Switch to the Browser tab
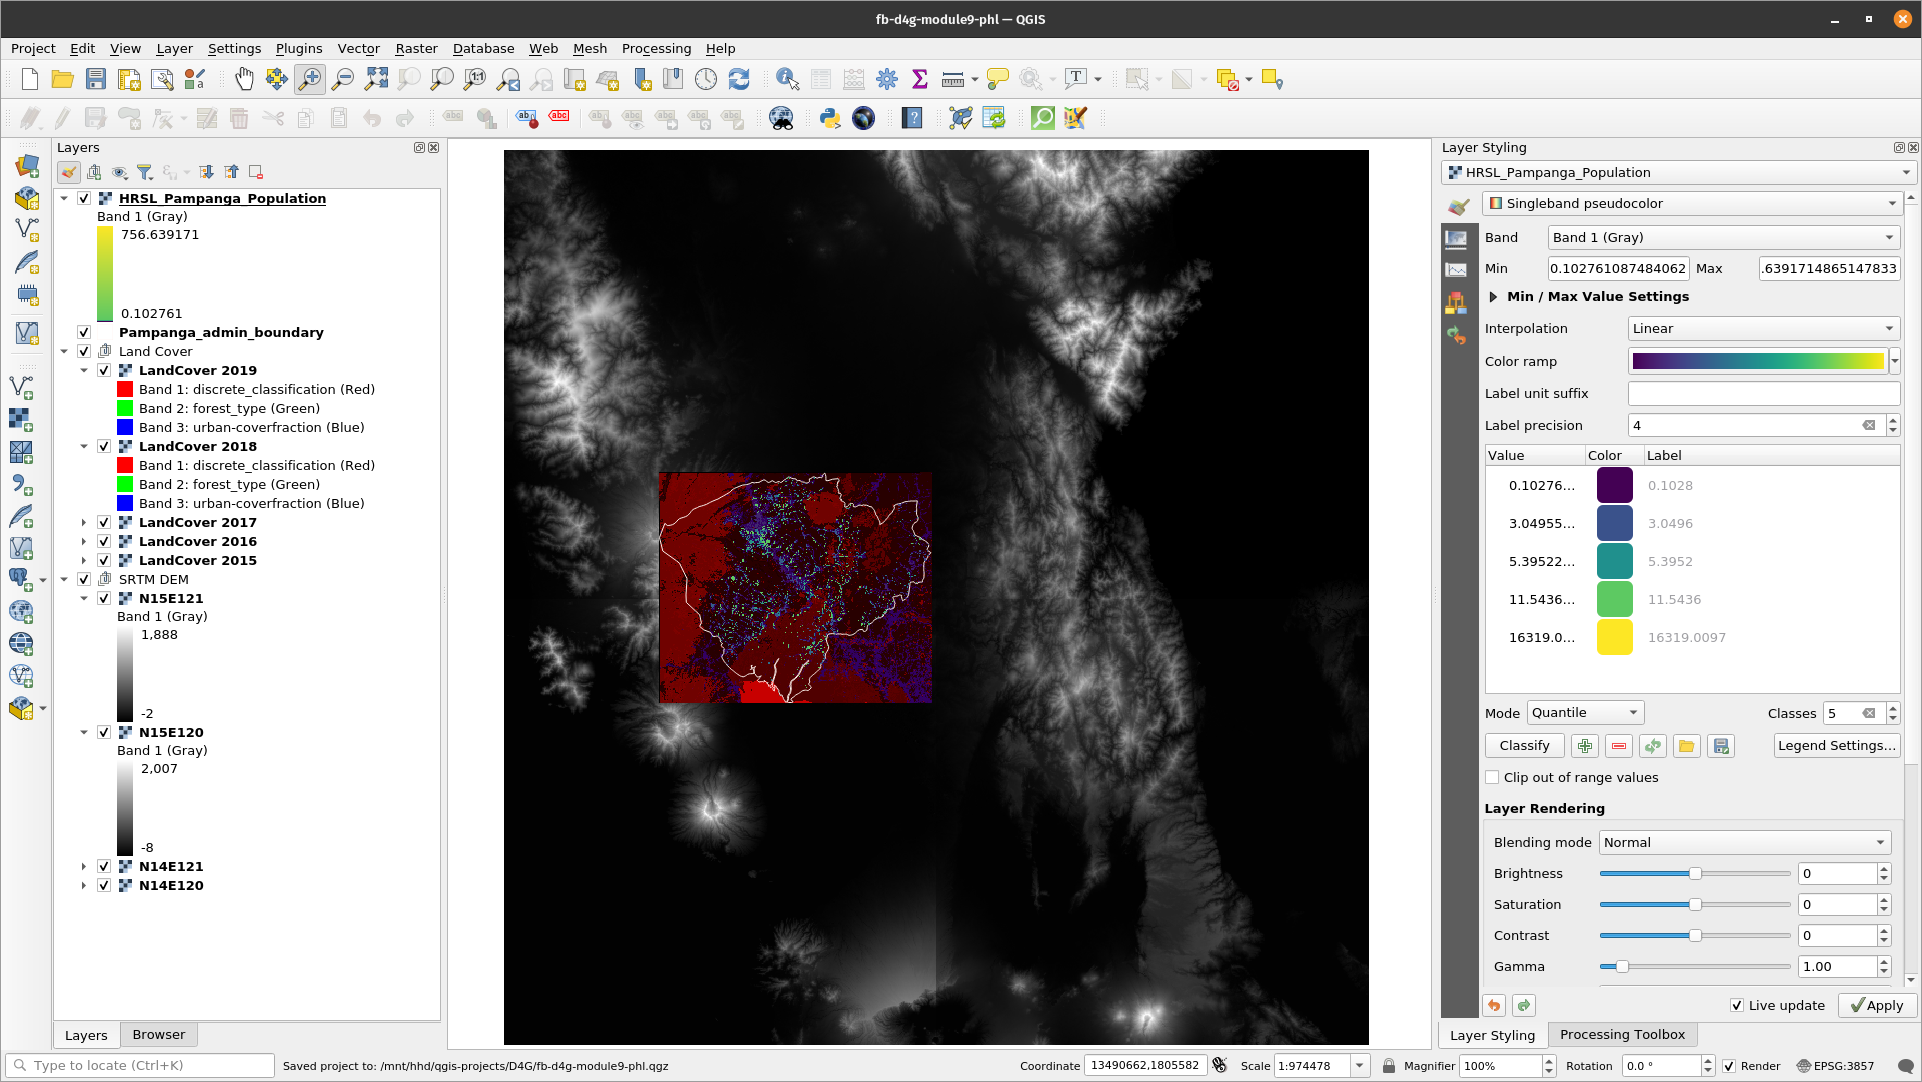 pos(158,1034)
